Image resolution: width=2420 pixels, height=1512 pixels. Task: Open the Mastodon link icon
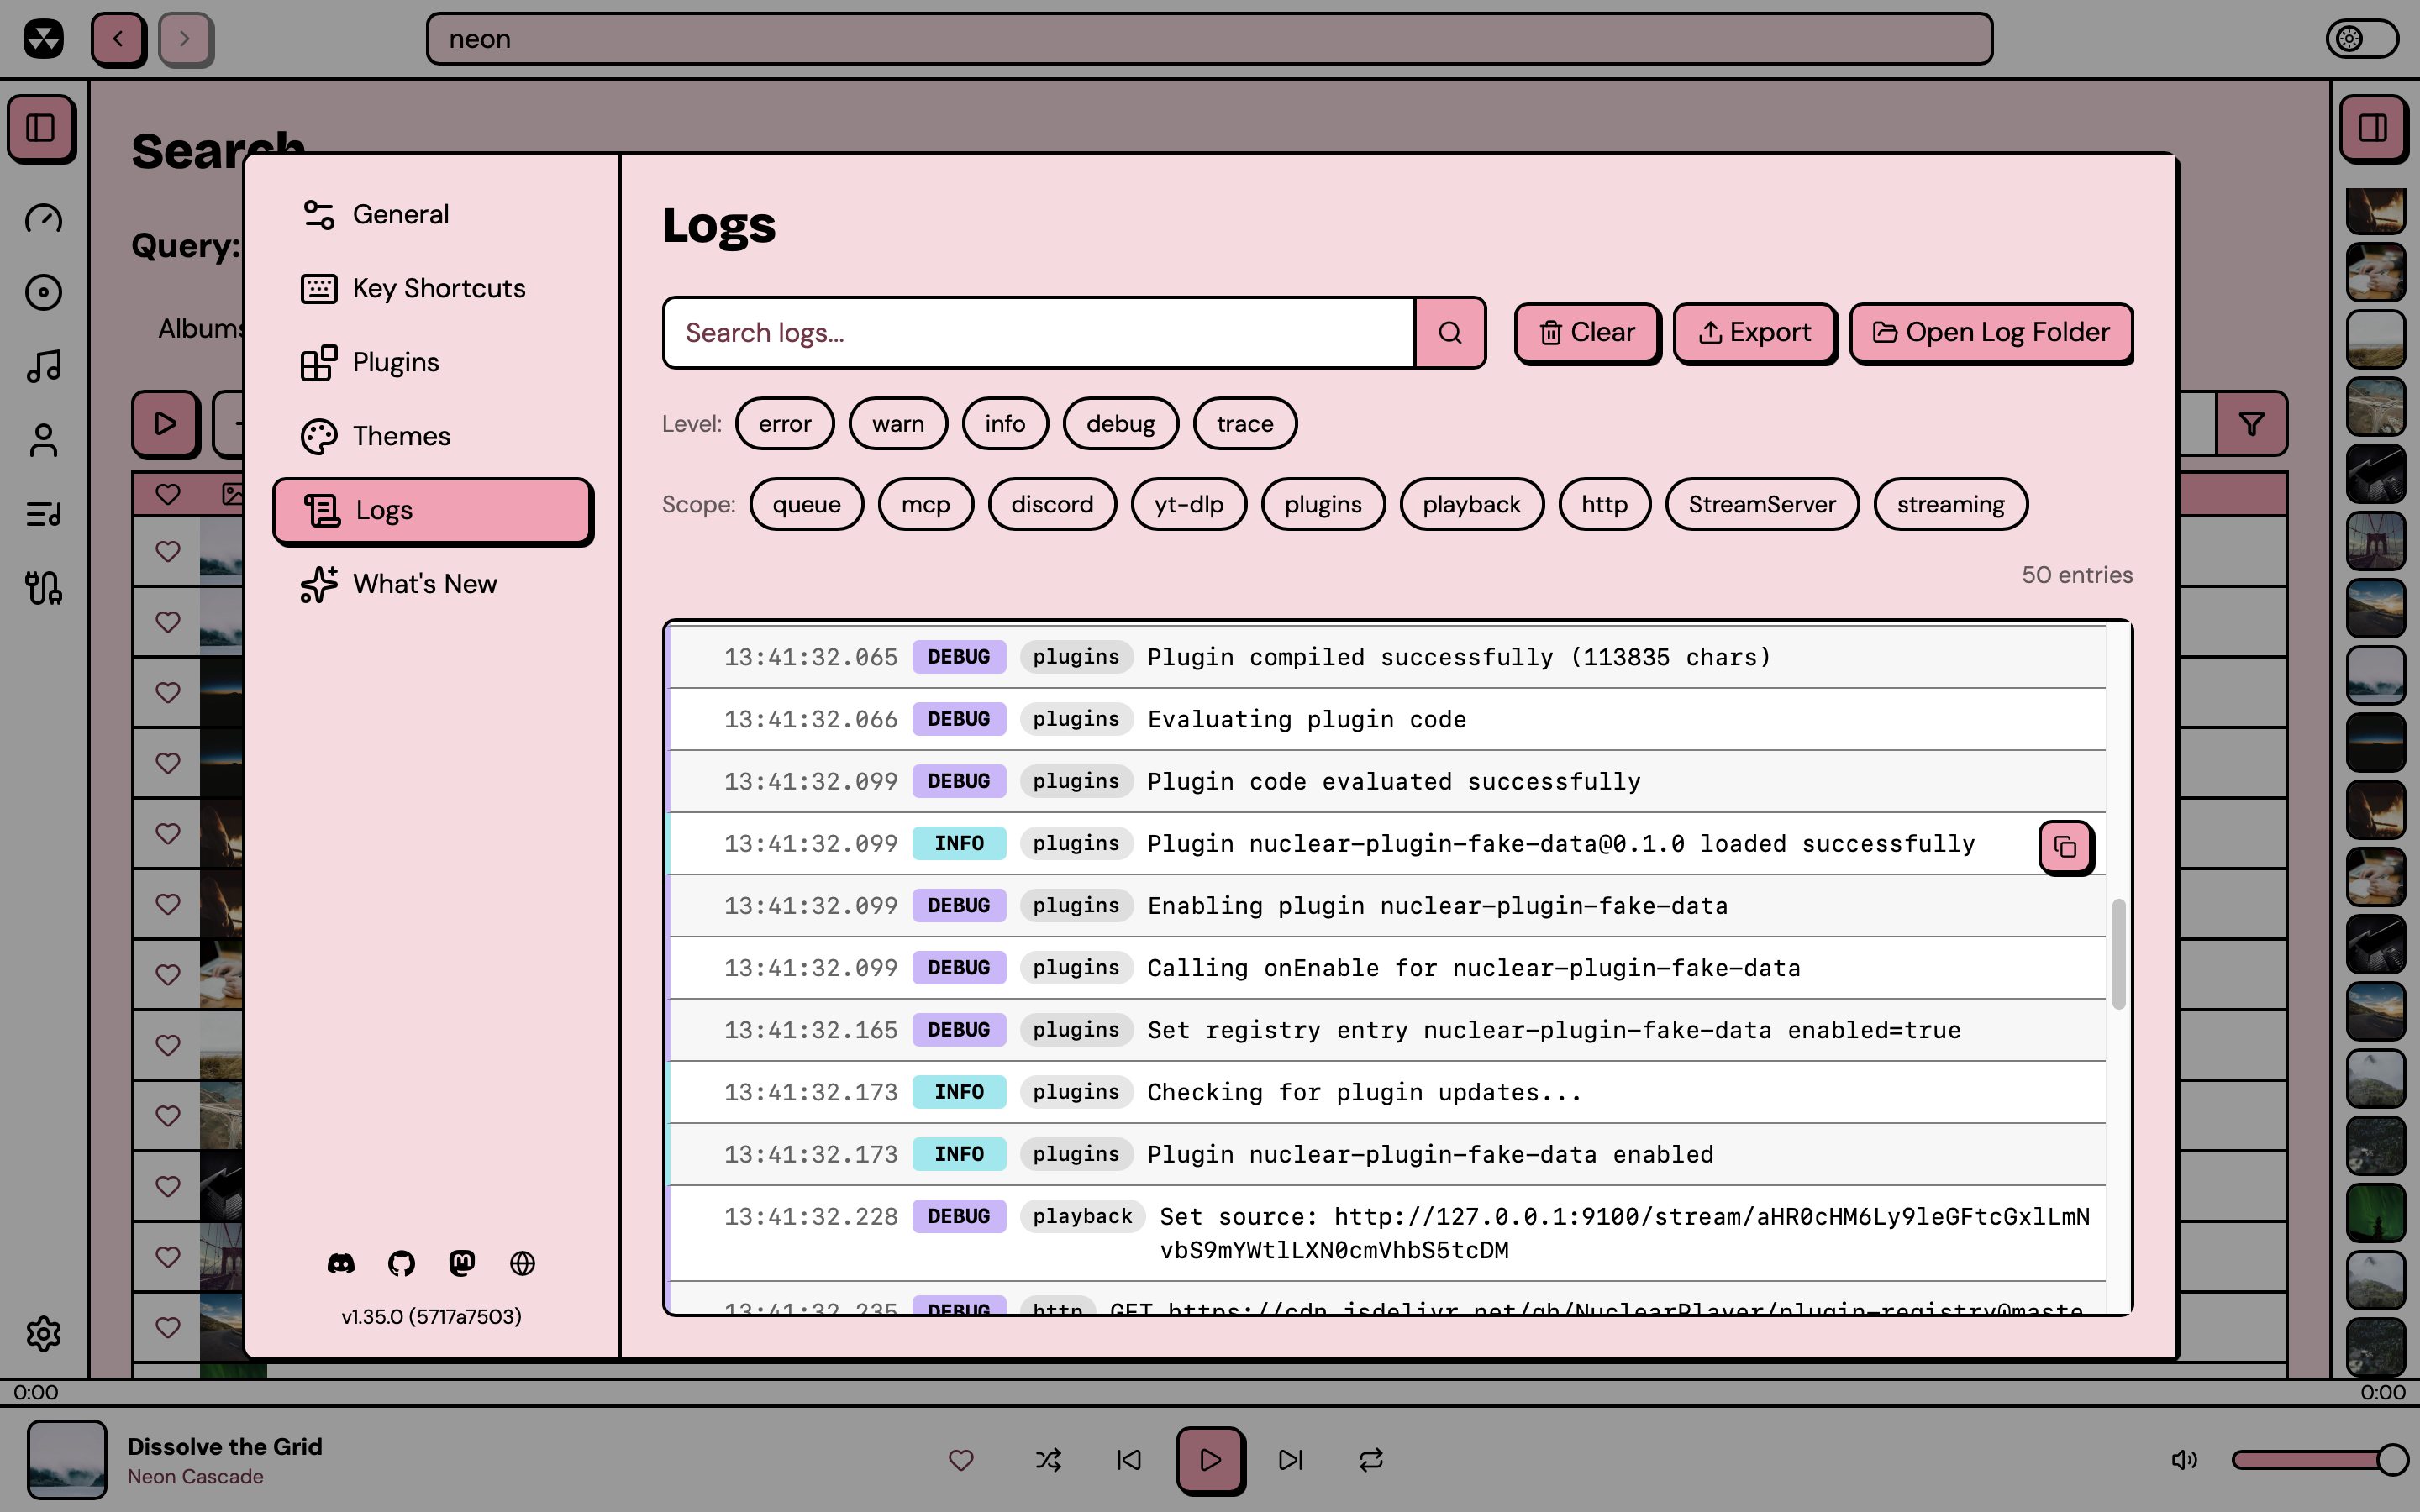(462, 1263)
